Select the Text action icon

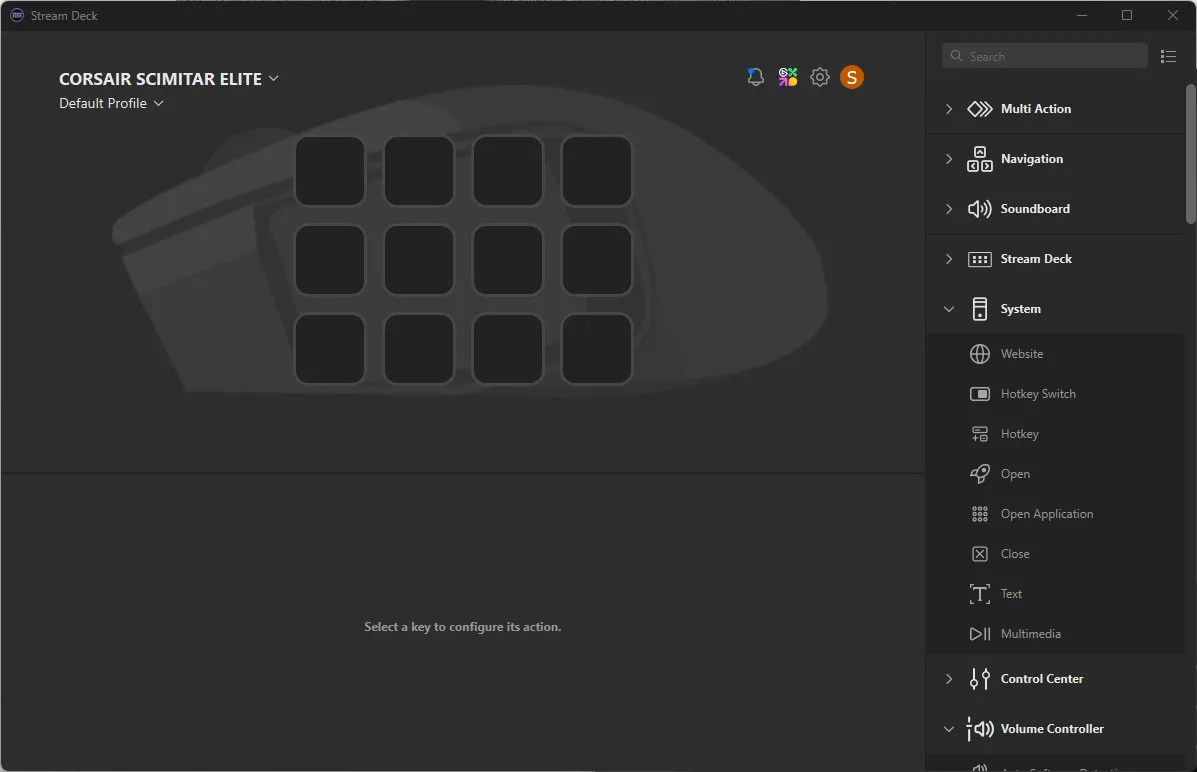click(979, 594)
